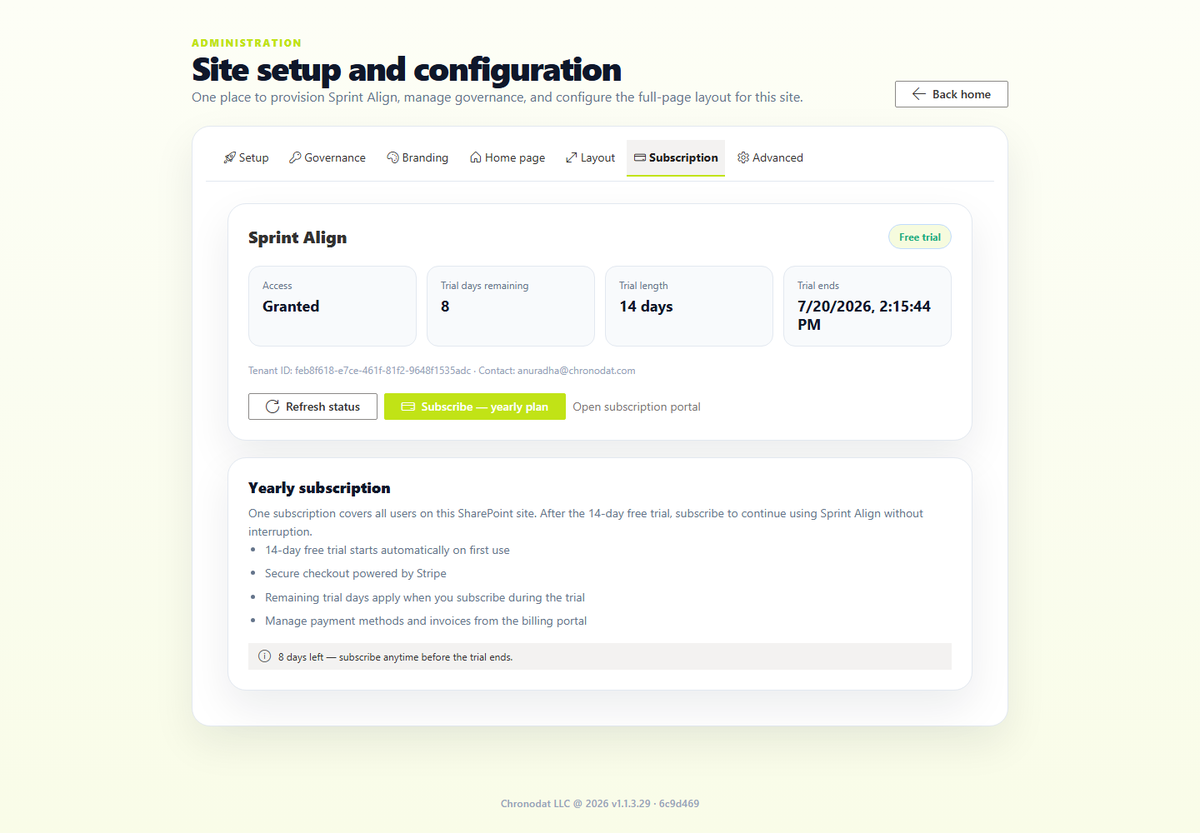
Task: Click the Back home button
Action: tap(951, 94)
